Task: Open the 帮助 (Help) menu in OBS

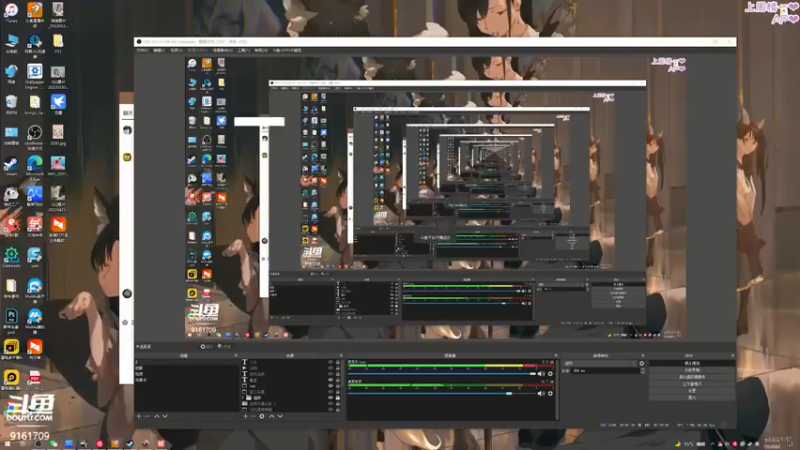Action: [261, 51]
